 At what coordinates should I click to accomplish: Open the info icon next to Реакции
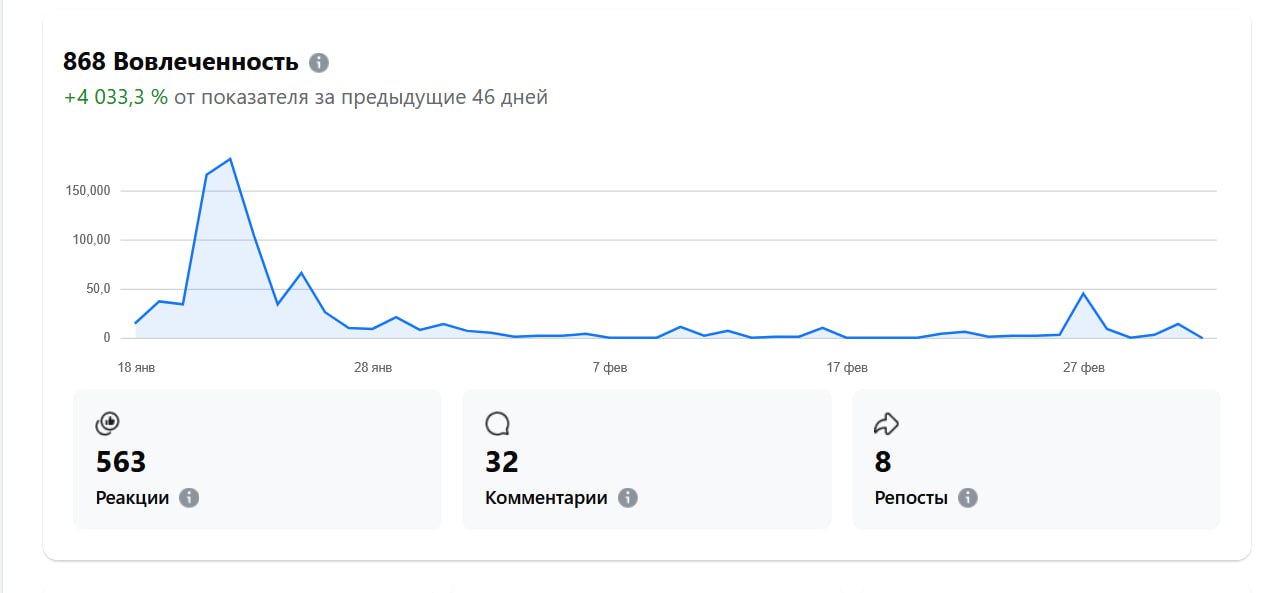tap(188, 497)
